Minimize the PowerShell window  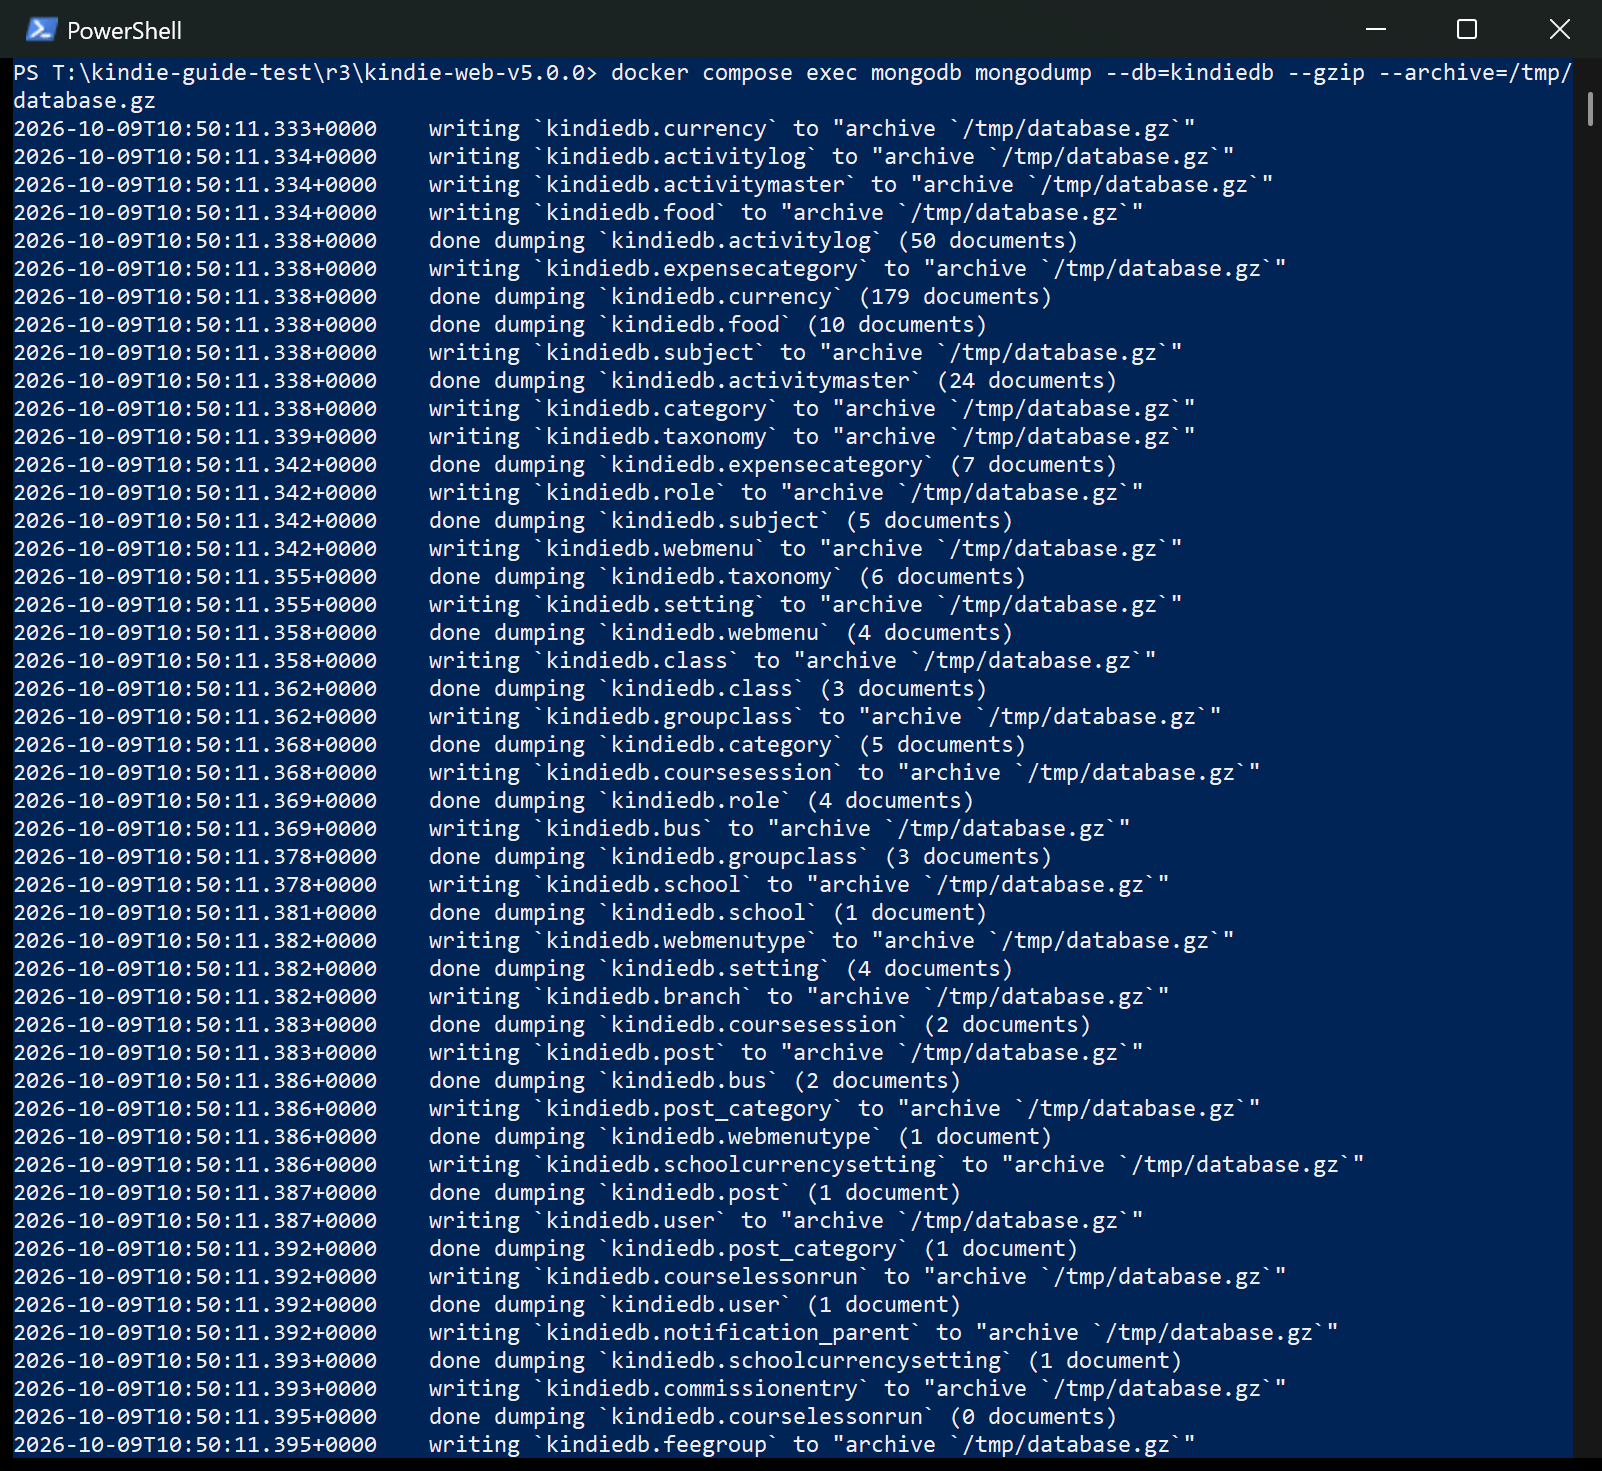(x=1376, y=29)
